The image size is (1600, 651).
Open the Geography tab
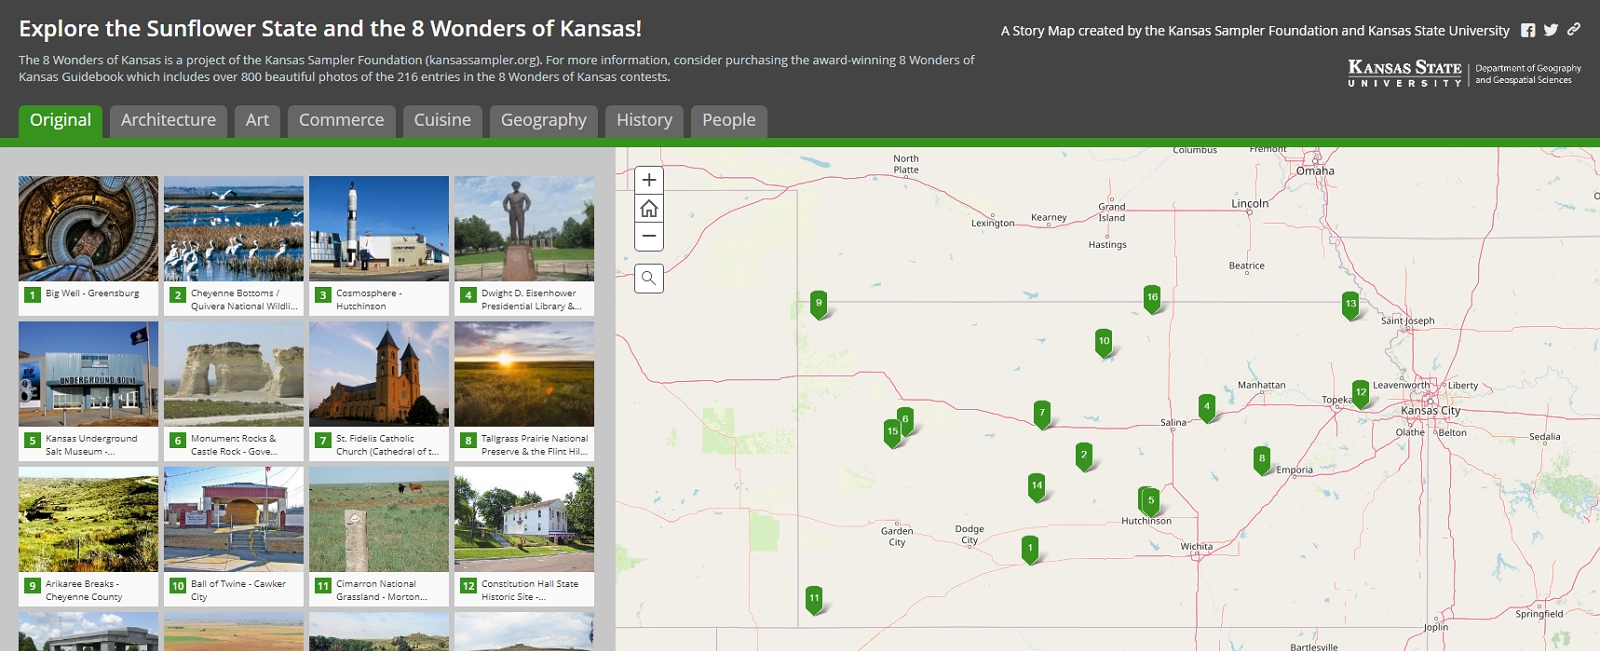(544, 120)
